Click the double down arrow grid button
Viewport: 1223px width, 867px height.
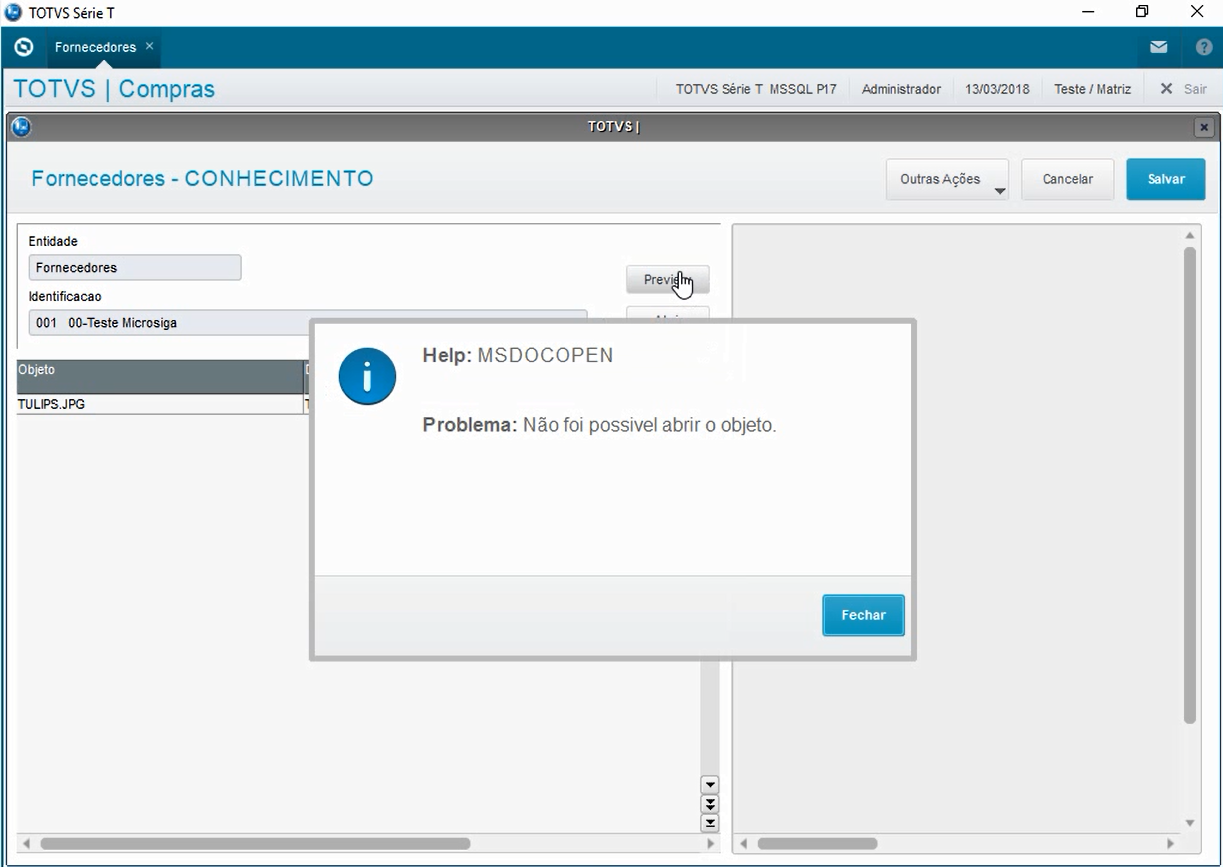(710, 804)
